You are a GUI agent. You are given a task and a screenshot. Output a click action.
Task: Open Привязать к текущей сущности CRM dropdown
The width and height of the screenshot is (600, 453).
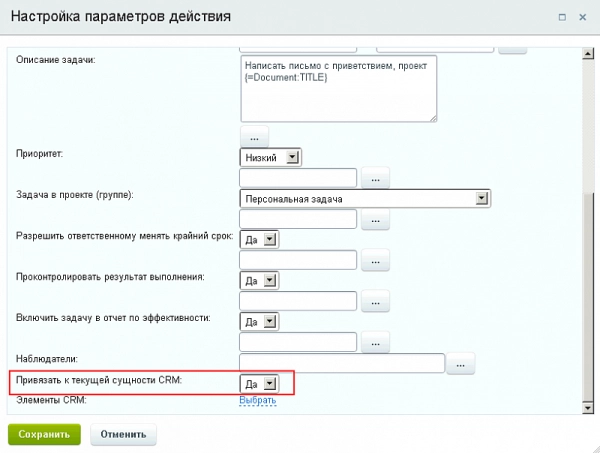[x=260, y=384]
